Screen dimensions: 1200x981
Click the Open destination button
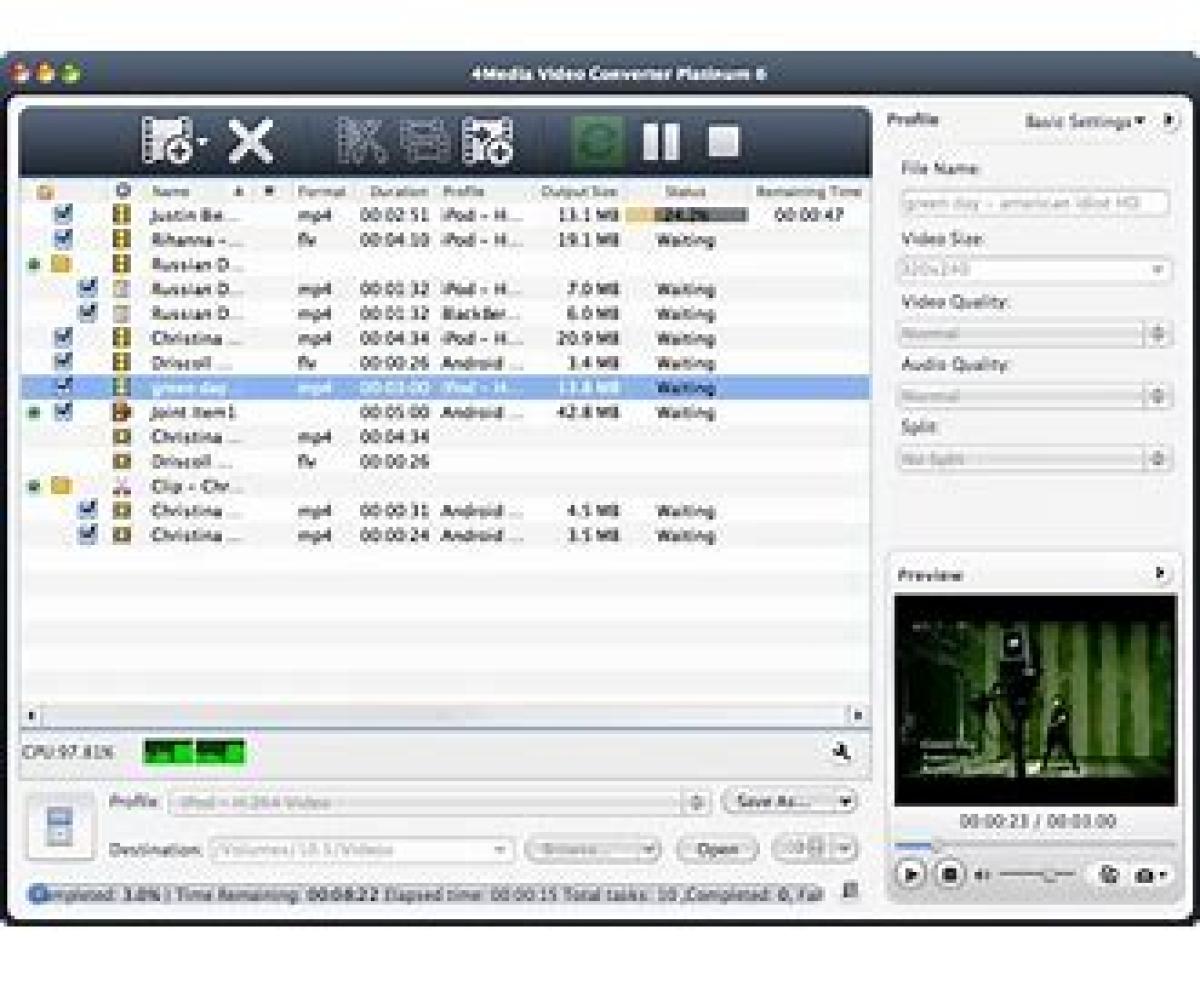point(716,849)
